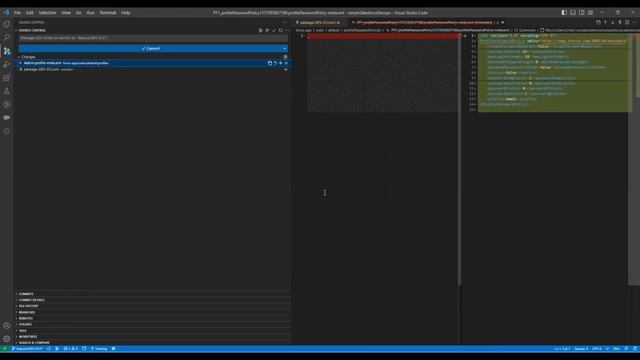Open the Edit menu

coord(29,13)
